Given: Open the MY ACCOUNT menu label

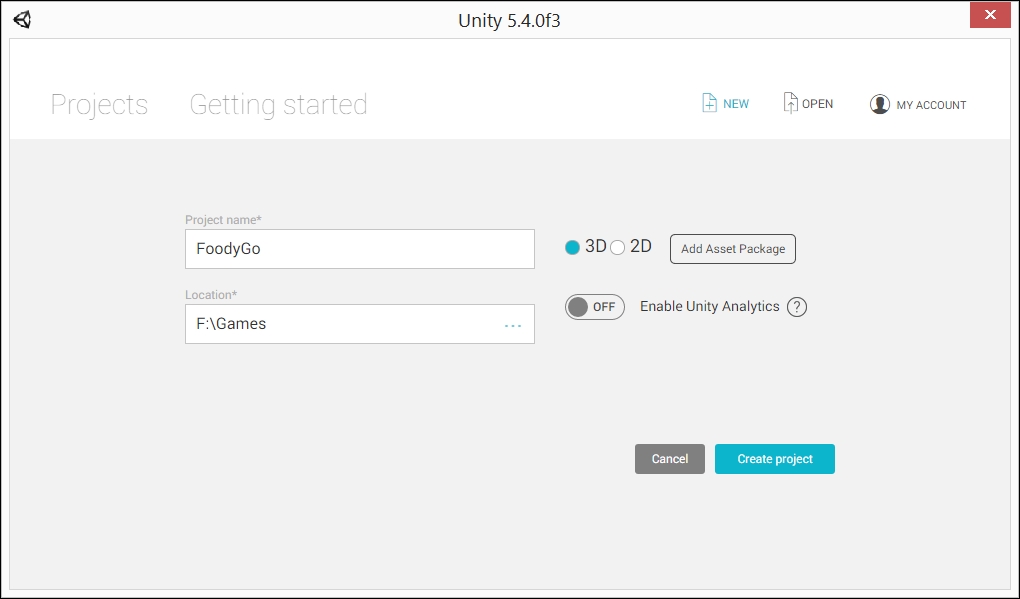Looking at the screenshot, I should [931, 105].
